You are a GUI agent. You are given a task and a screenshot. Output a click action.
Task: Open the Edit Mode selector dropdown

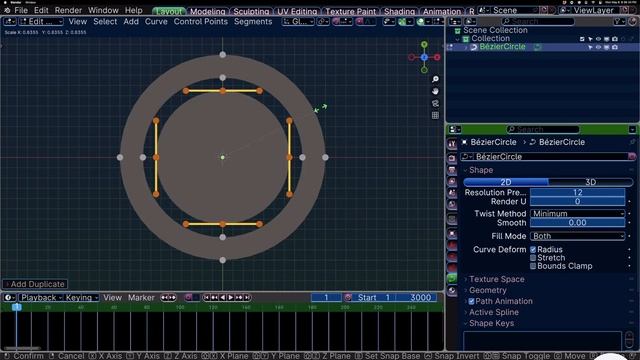(x=41, y=21)
